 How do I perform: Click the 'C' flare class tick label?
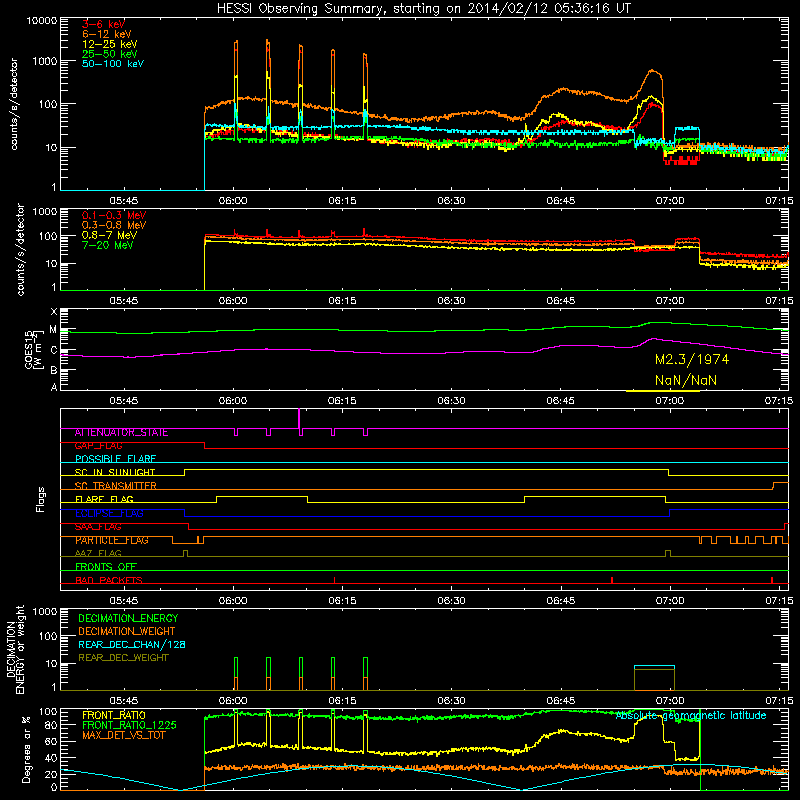(54, 351)
